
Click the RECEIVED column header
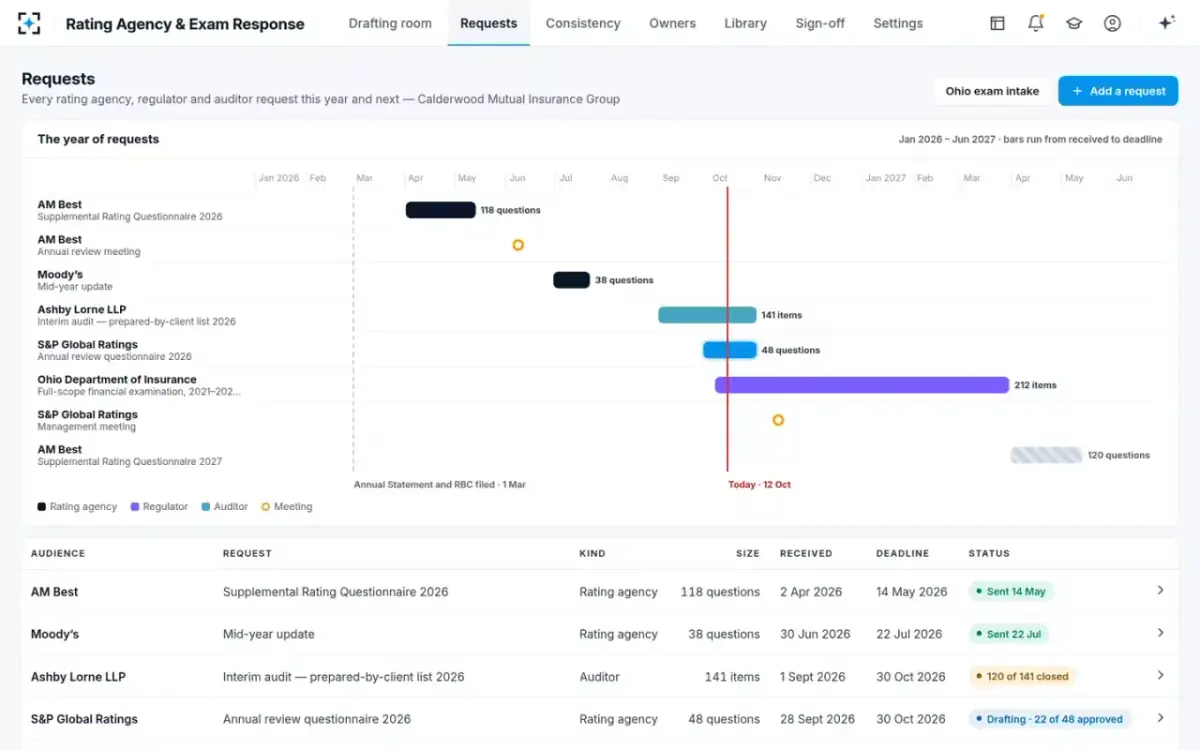coord(806,553)
